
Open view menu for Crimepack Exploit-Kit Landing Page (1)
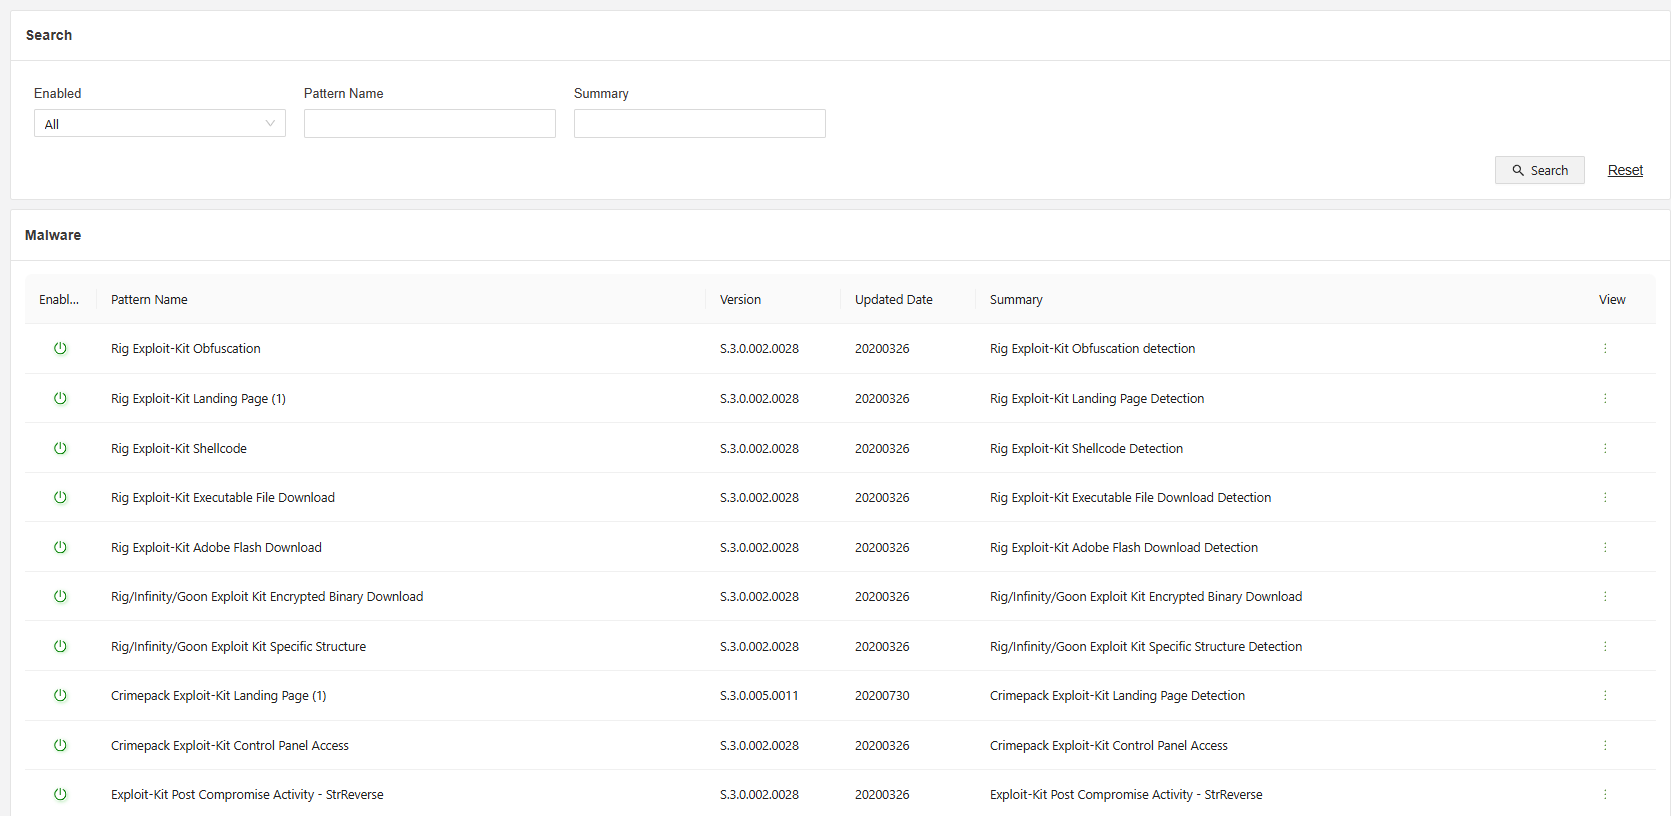point(1605,695)
